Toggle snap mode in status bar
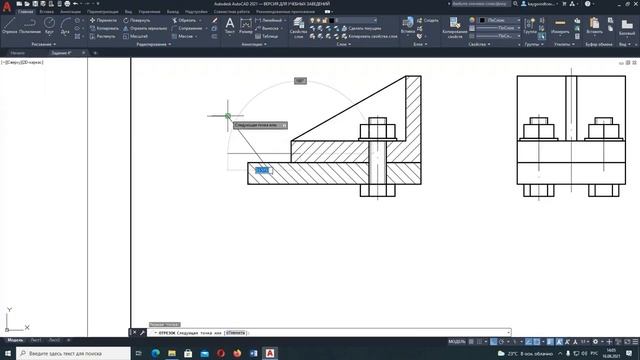Viewport: 640px width, 360px height. tap(479, 342)
